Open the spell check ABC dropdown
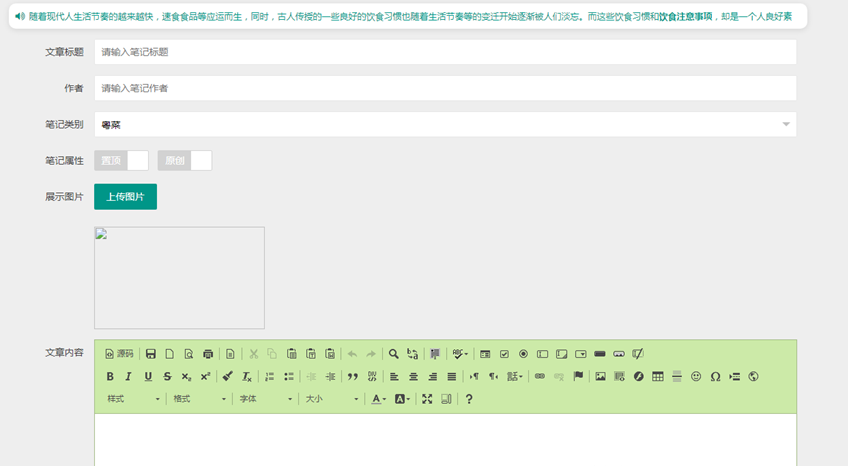 (x=460, y=354)
